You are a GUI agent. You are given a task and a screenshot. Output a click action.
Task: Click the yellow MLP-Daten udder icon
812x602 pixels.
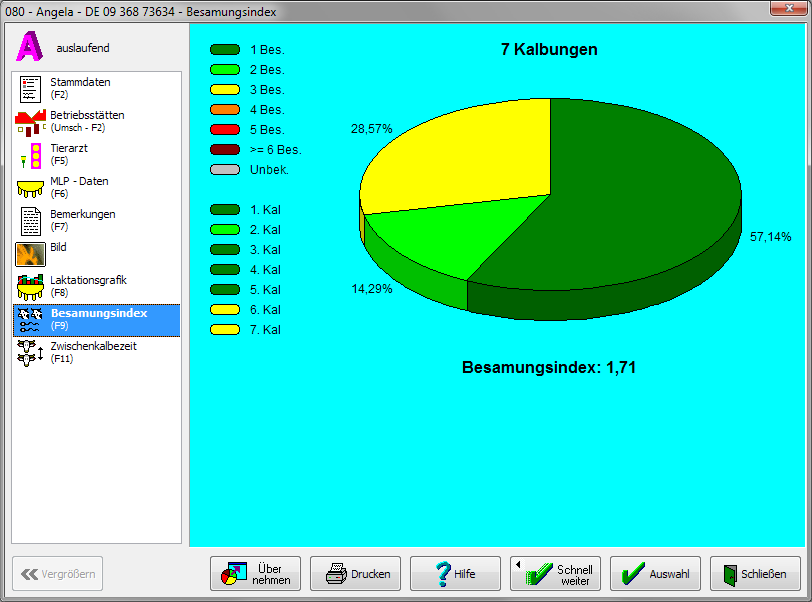click(30, 189)
